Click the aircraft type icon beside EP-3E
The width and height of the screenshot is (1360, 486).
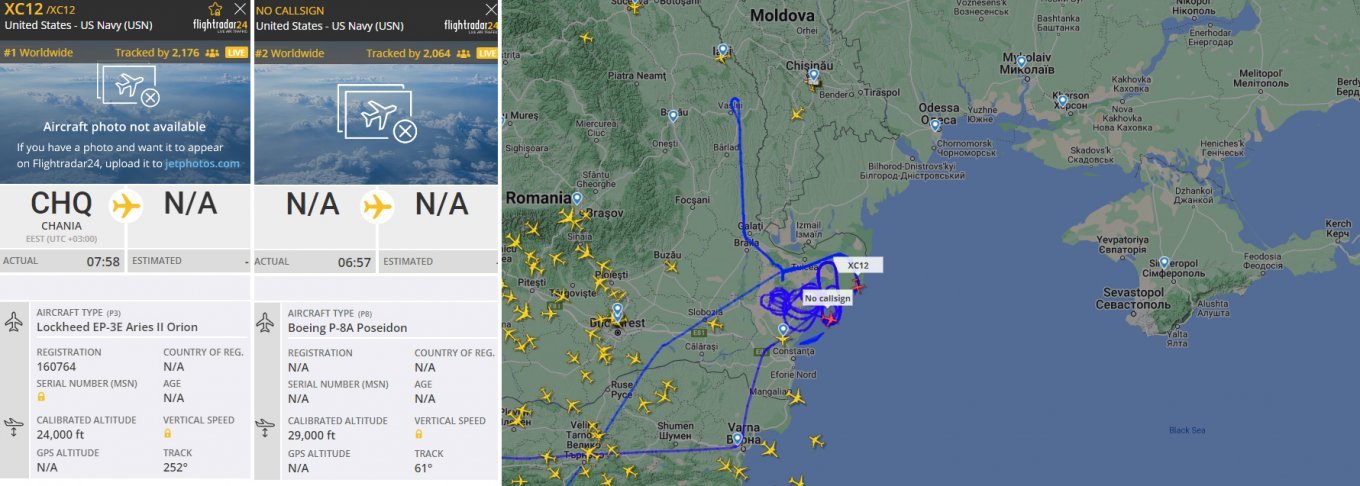tap(14, 322)
